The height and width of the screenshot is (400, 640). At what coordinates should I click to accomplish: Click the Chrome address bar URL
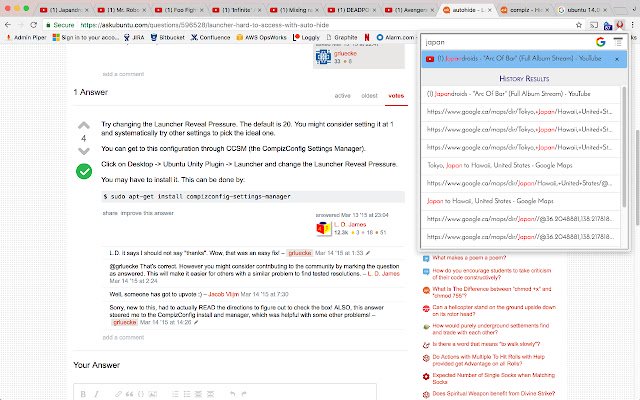204,25
